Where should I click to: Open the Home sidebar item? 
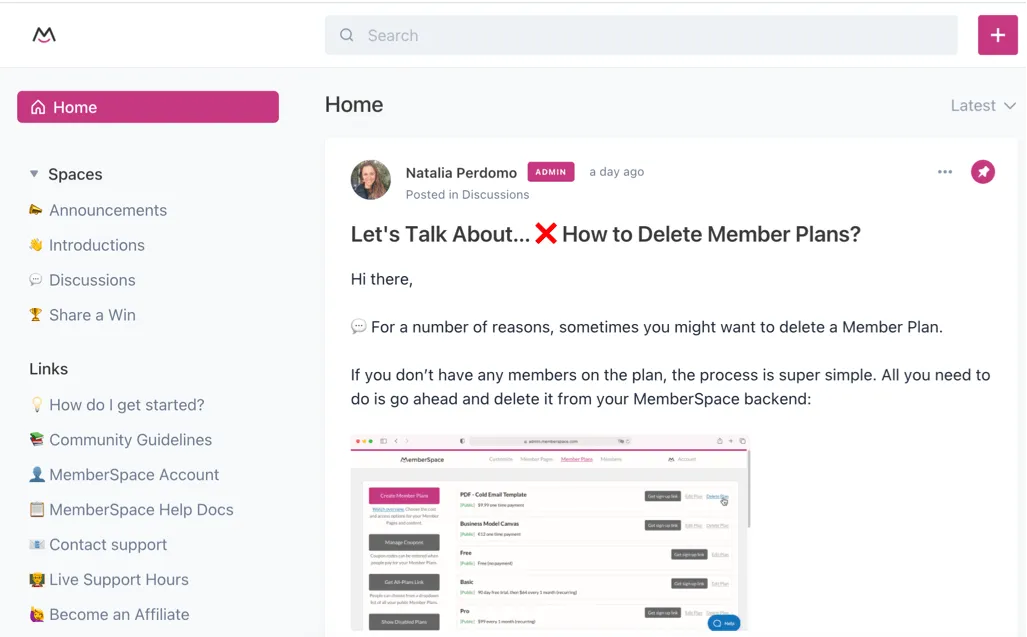click(x=148, y=107)
